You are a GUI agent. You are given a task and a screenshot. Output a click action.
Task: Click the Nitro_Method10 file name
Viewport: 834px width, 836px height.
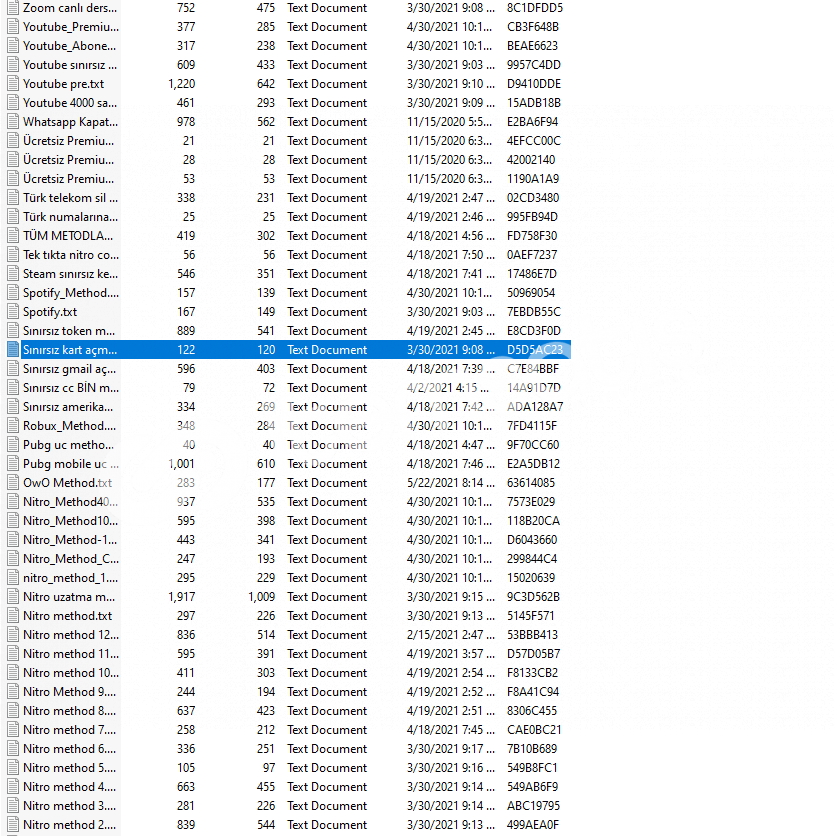[71, 521]
